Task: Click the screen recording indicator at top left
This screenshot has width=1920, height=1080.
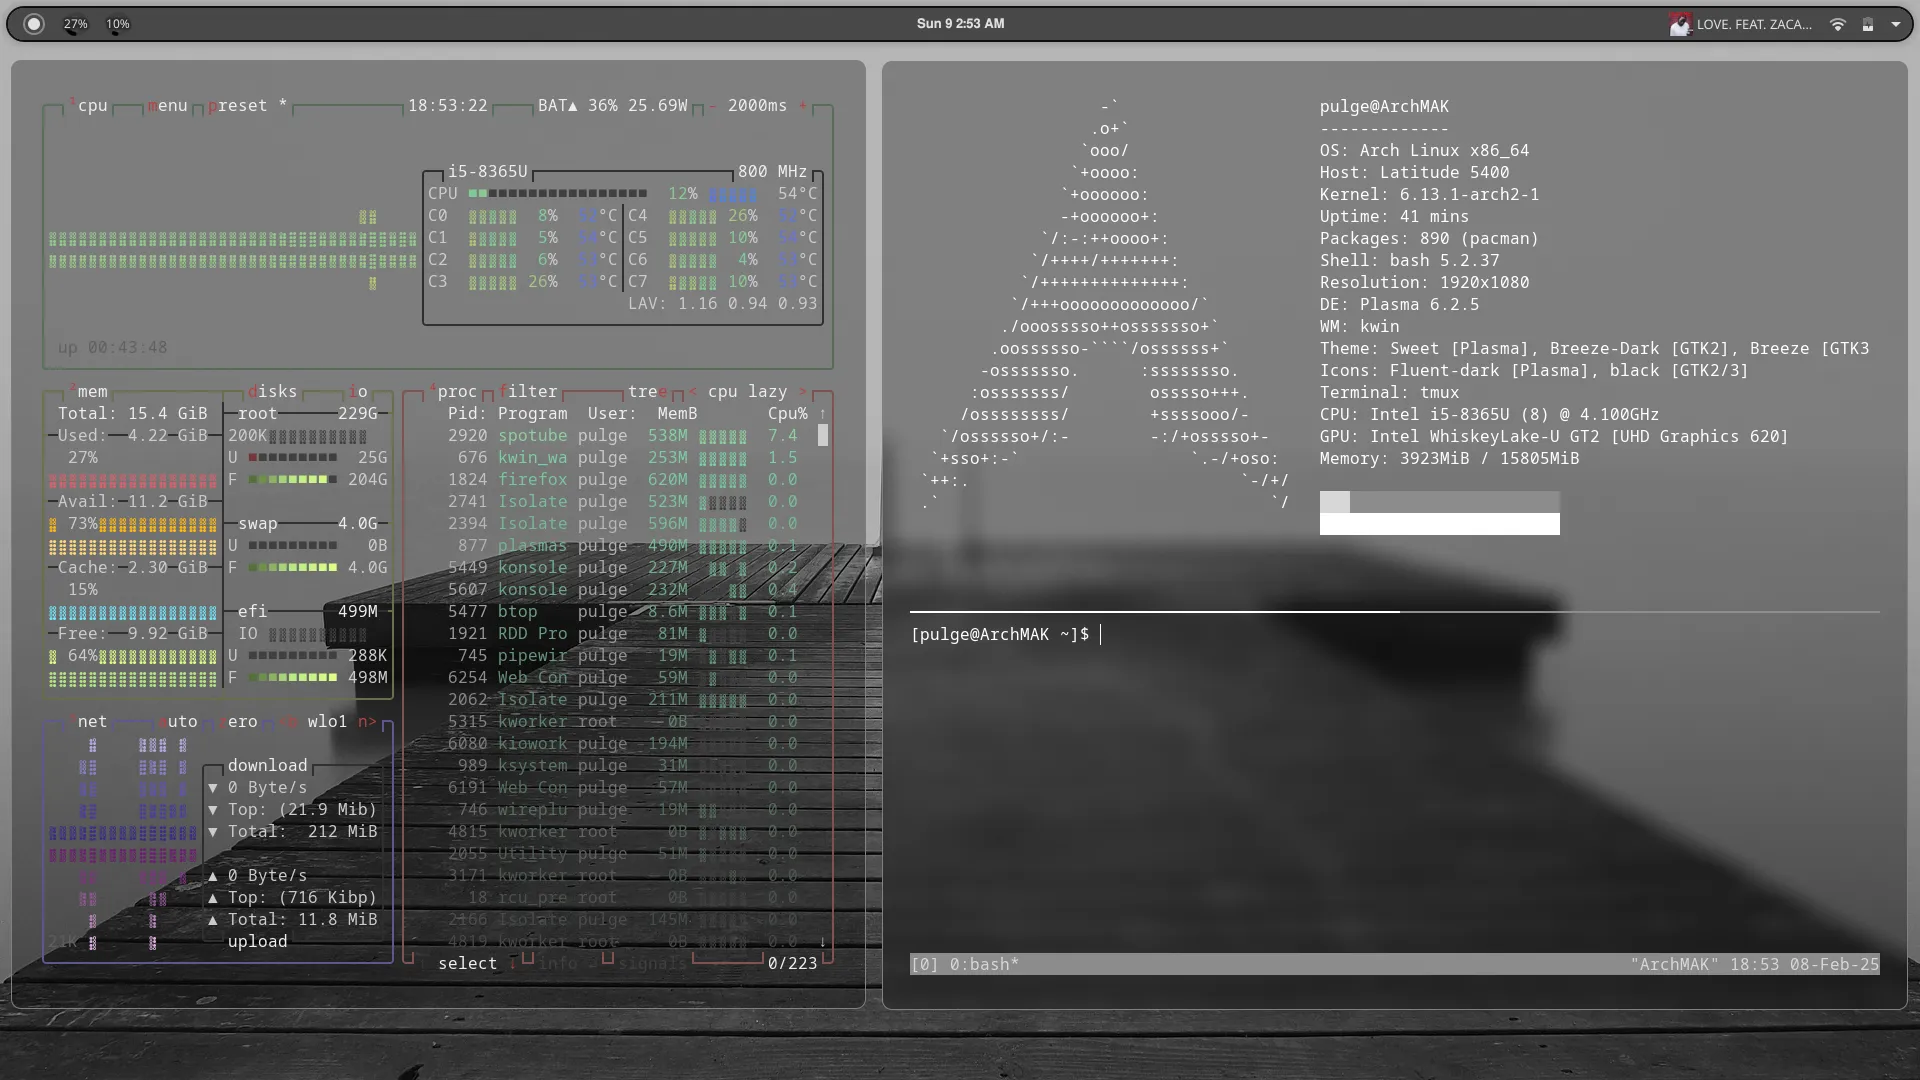Action: 33,23
